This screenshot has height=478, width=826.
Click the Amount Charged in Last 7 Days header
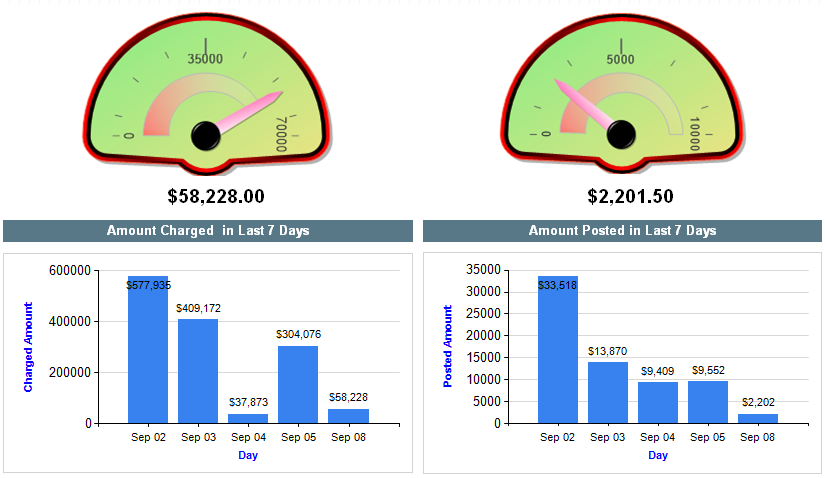(208, 231)
